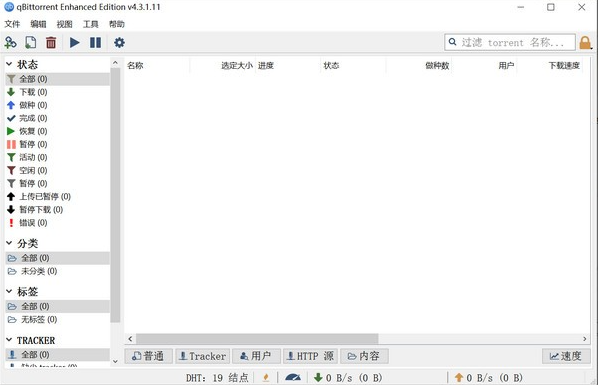Click the orange lock icon
Image resolution: width=598 pixels, height=385 pixels.
pyautogui.click(x=585, y=43)
